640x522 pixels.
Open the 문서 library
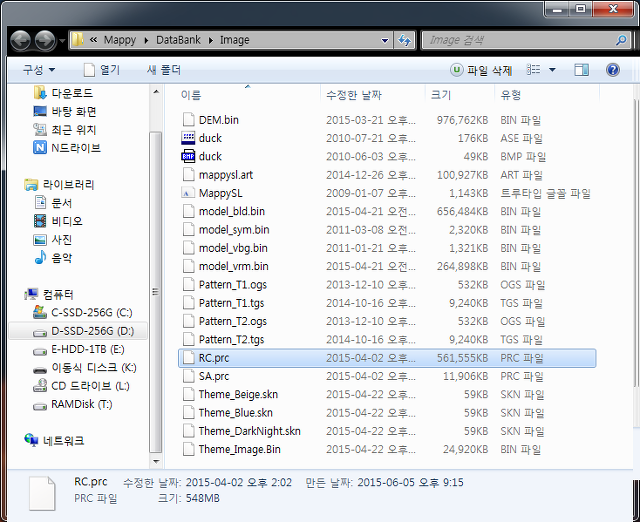(53, 203)
